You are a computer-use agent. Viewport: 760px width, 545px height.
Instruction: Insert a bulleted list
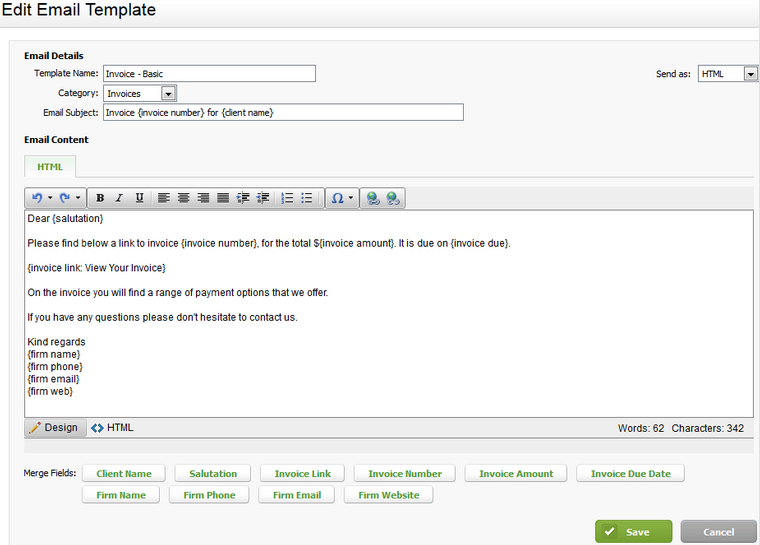point(307,198)
